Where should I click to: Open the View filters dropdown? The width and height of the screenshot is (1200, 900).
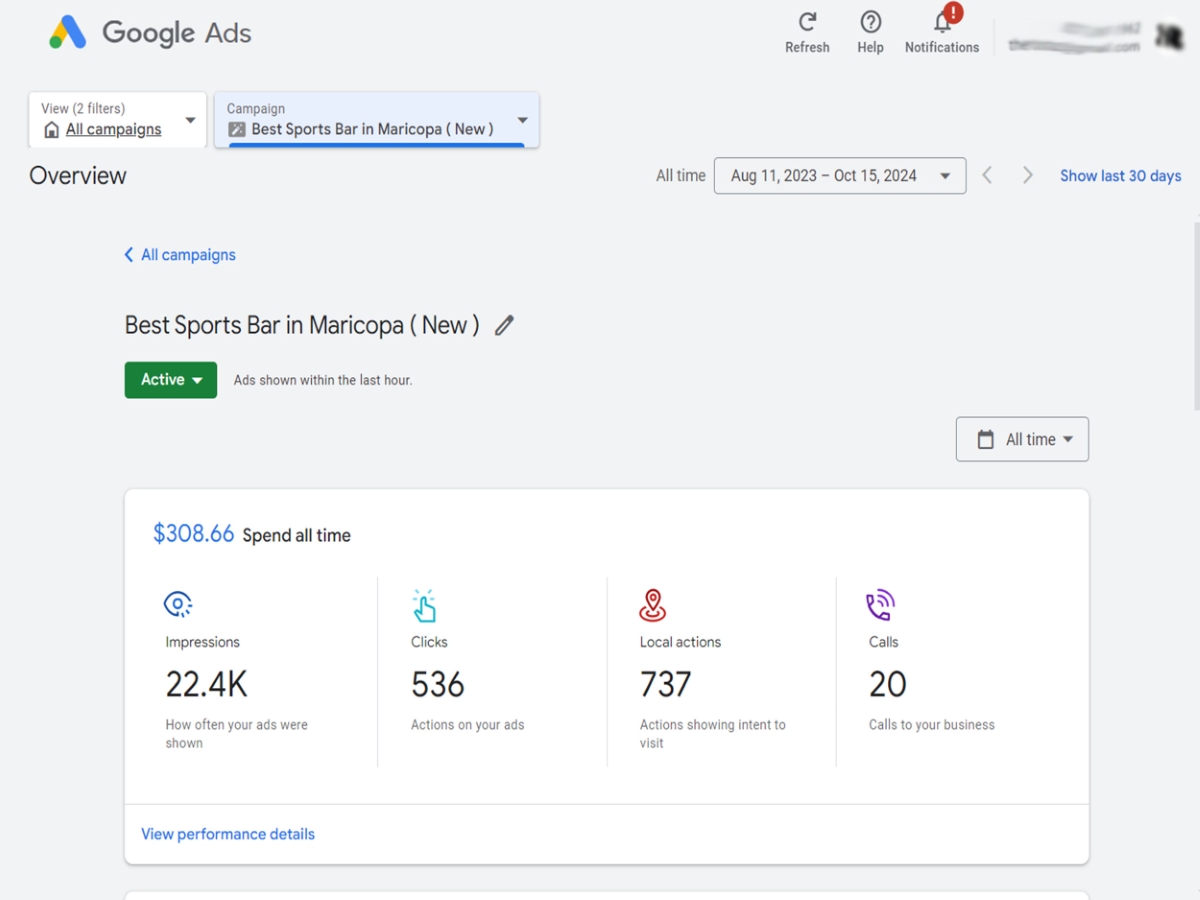point(189,118)
